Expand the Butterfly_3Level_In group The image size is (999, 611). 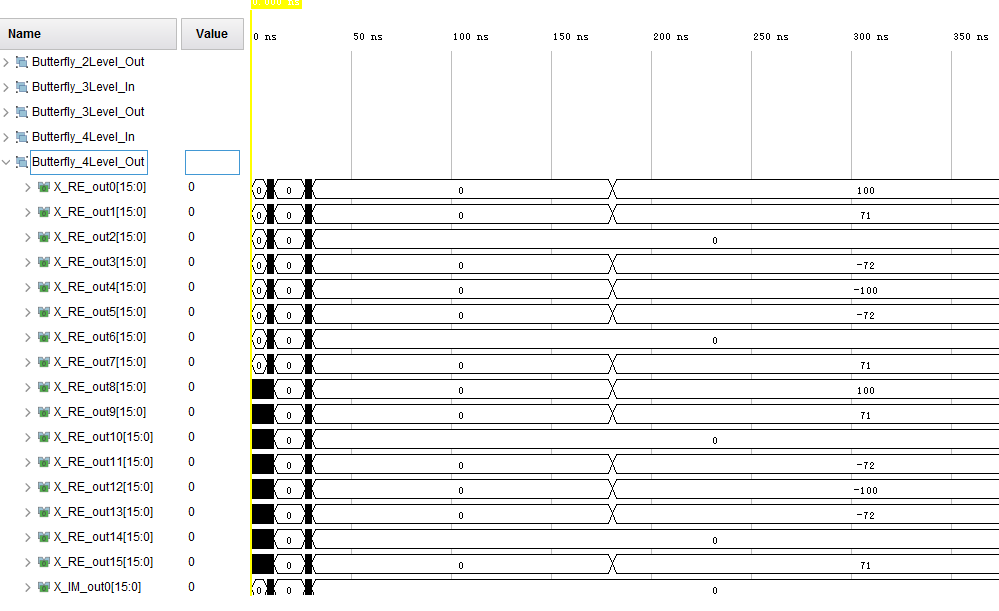(6, 87)
